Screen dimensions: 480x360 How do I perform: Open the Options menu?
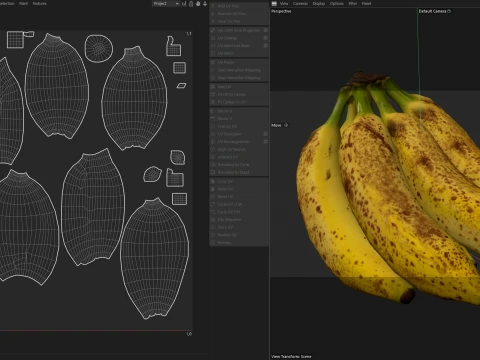point(337,4)
